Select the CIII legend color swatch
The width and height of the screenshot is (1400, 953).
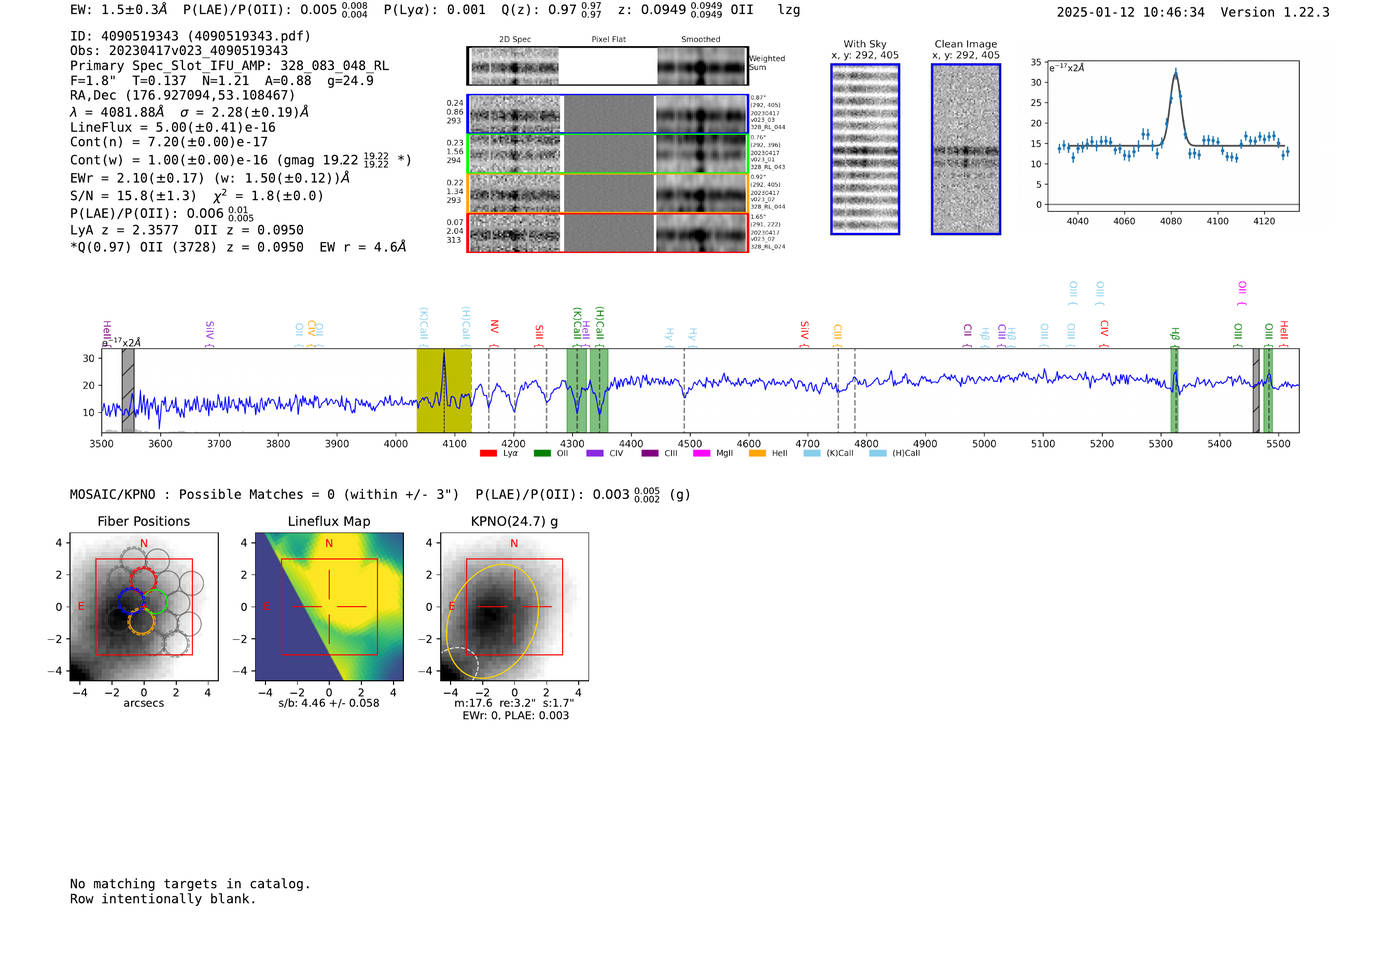[x=650, y=454]
